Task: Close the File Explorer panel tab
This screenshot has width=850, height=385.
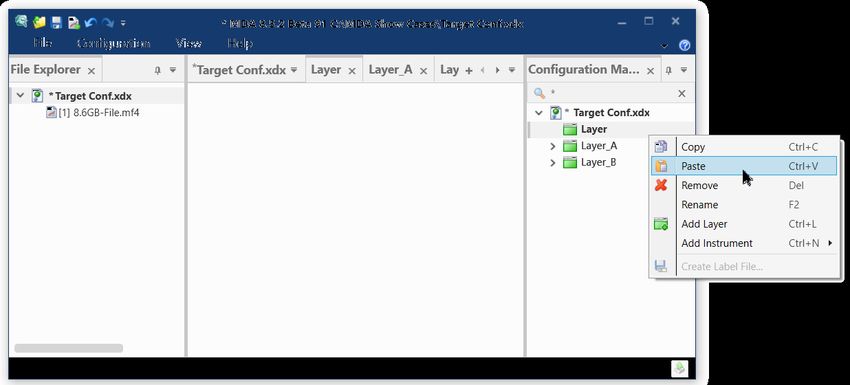Action: (92, 71)
